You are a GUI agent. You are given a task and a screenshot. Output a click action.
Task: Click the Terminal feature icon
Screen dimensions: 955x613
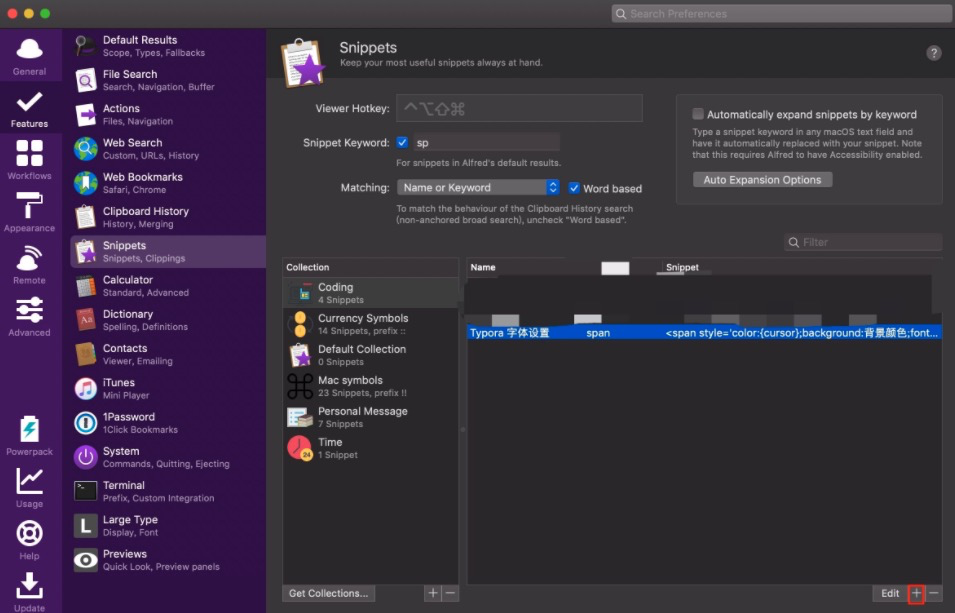[x=85, y=491]
